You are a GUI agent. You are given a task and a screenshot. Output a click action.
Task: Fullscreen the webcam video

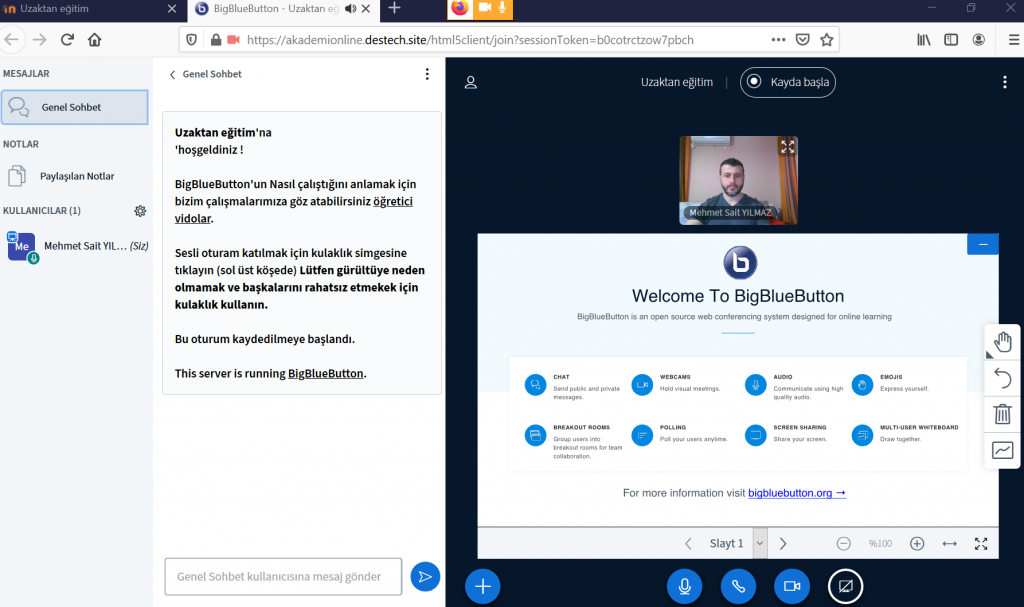(x=787, y=147)
